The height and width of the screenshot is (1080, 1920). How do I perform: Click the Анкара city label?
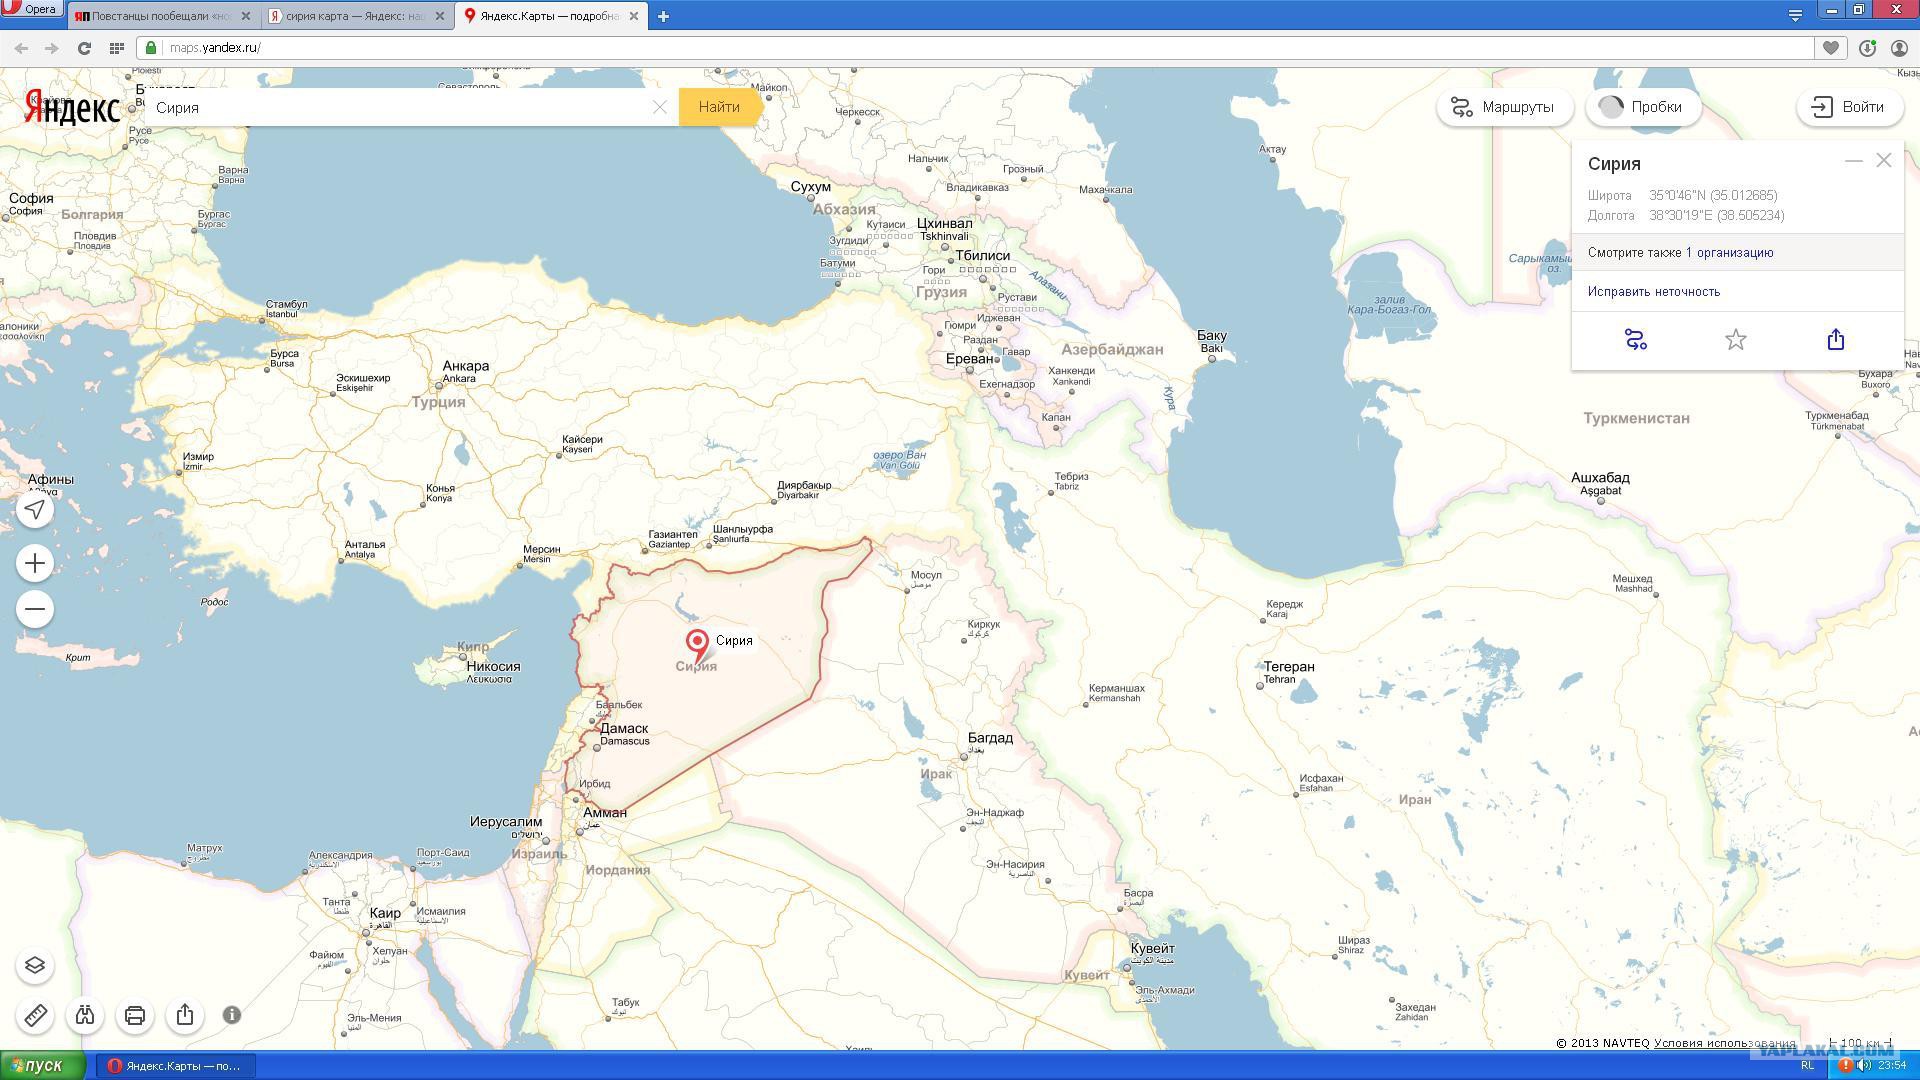[466, 366]
